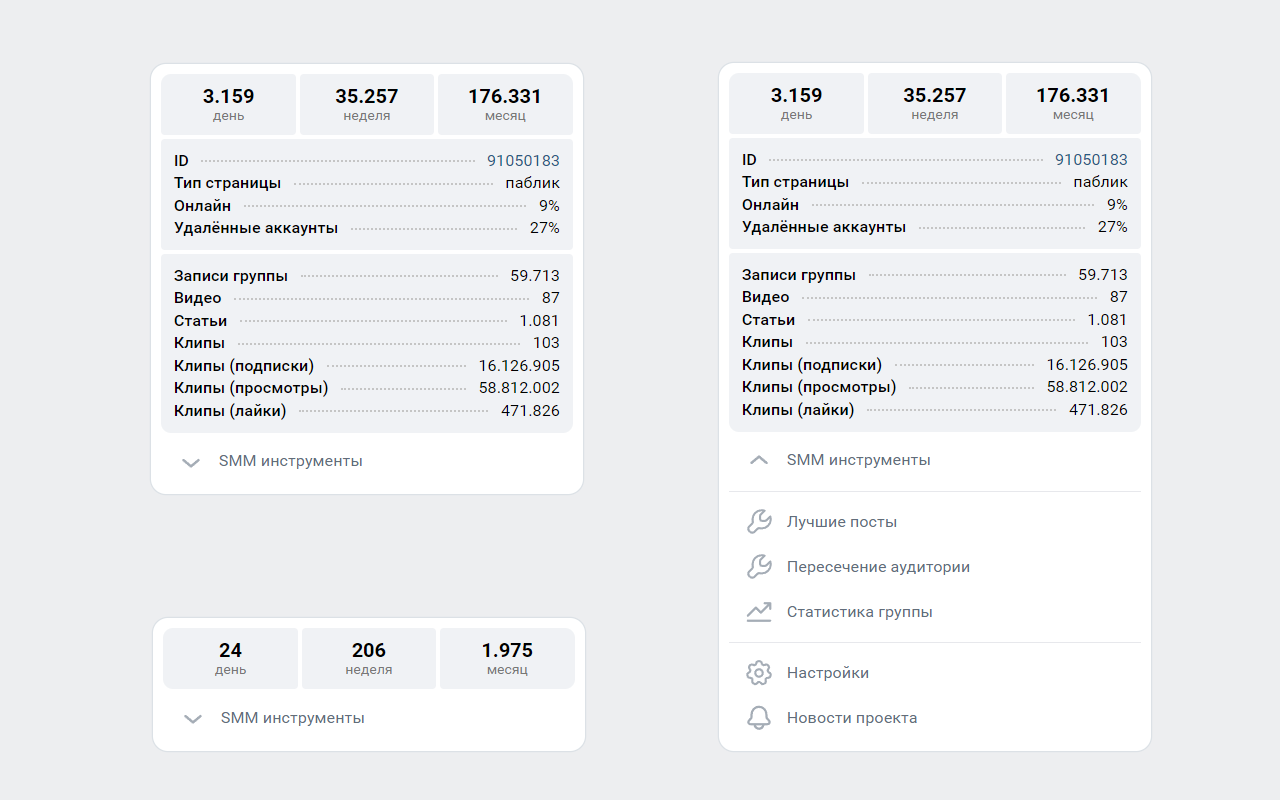Click the месяц tile showing 1.975
This screenshot has width=1280, height=800.
coord(506,657)
